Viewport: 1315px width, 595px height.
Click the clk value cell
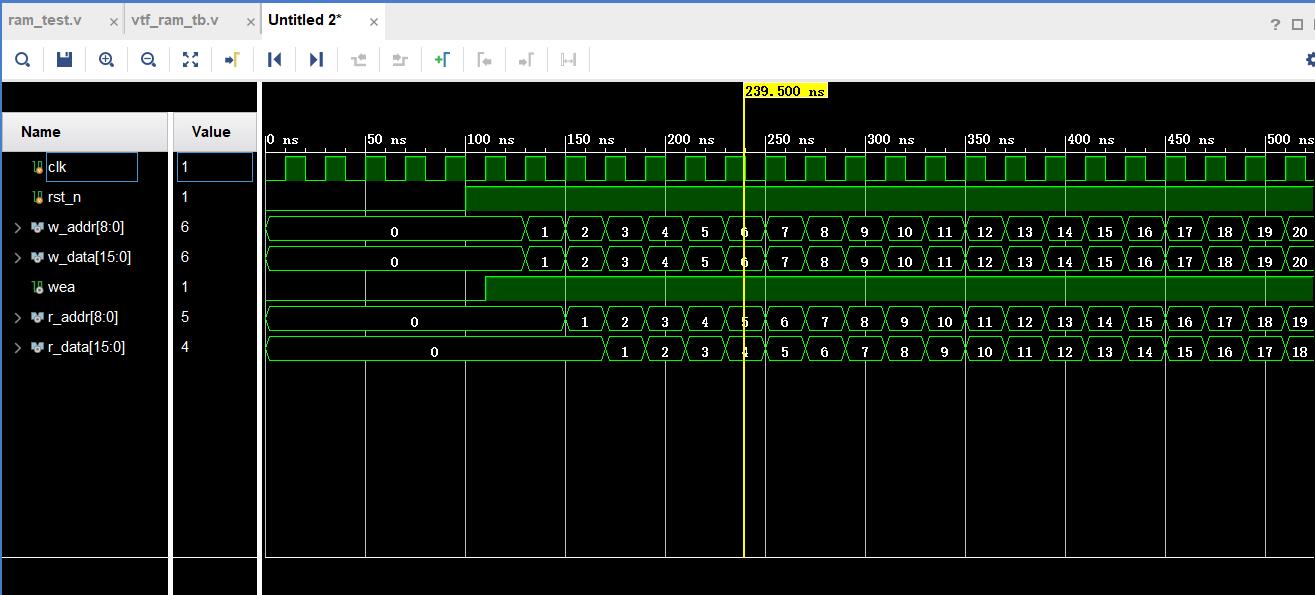215,167
